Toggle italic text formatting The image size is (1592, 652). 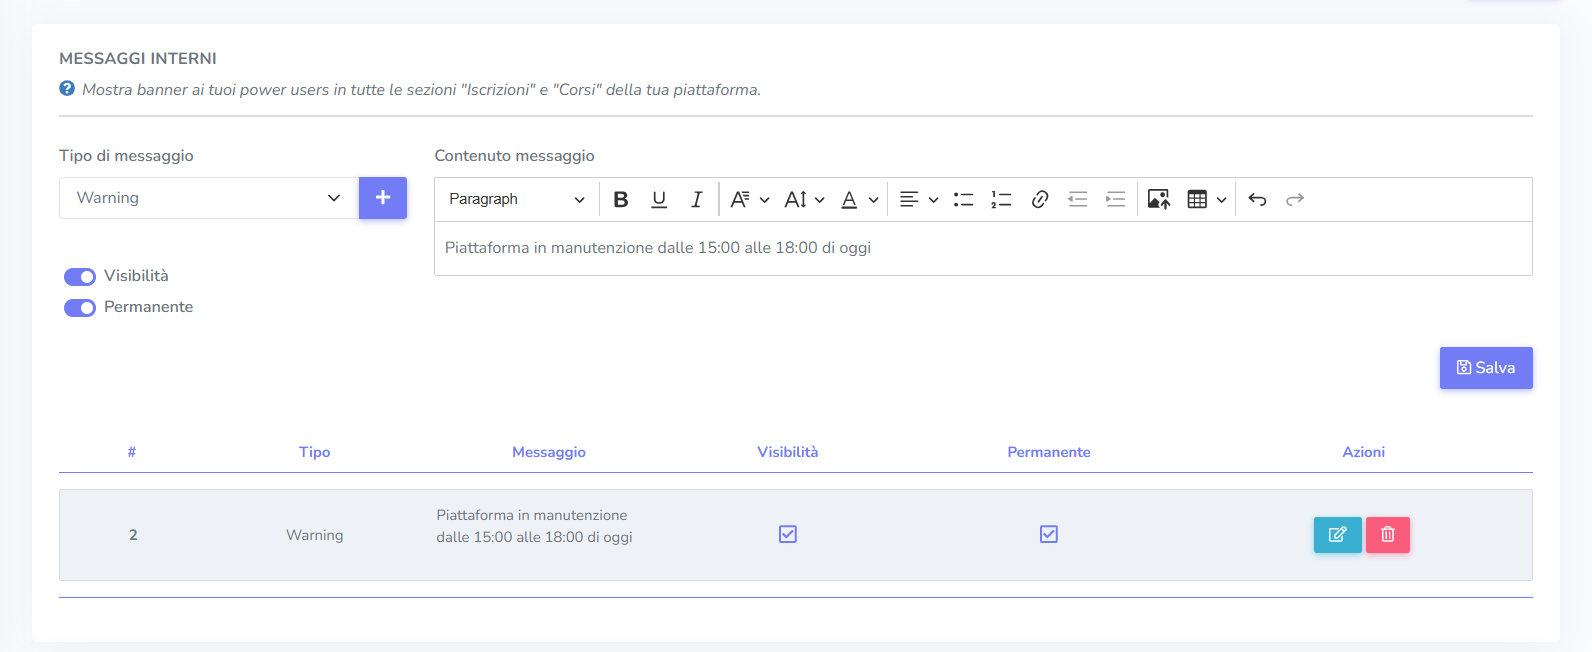coord(697,199)
